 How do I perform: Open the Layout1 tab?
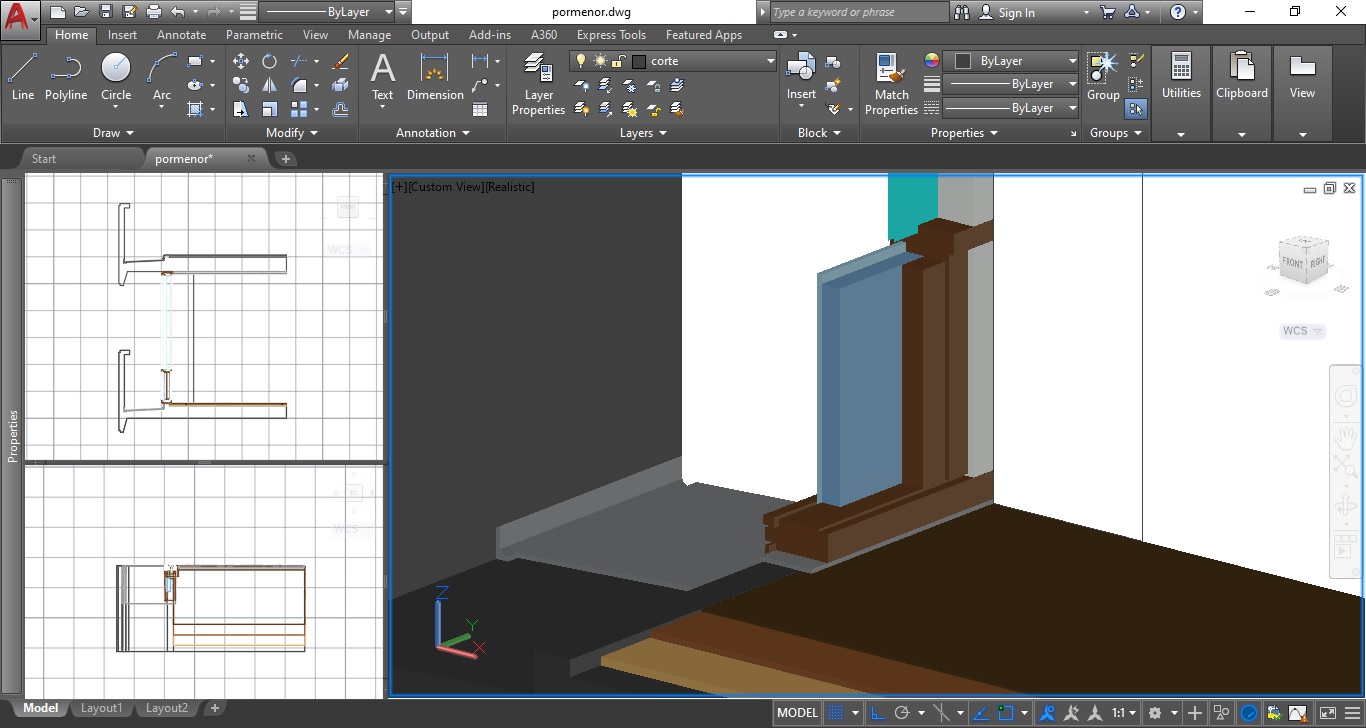pos(101,708)
